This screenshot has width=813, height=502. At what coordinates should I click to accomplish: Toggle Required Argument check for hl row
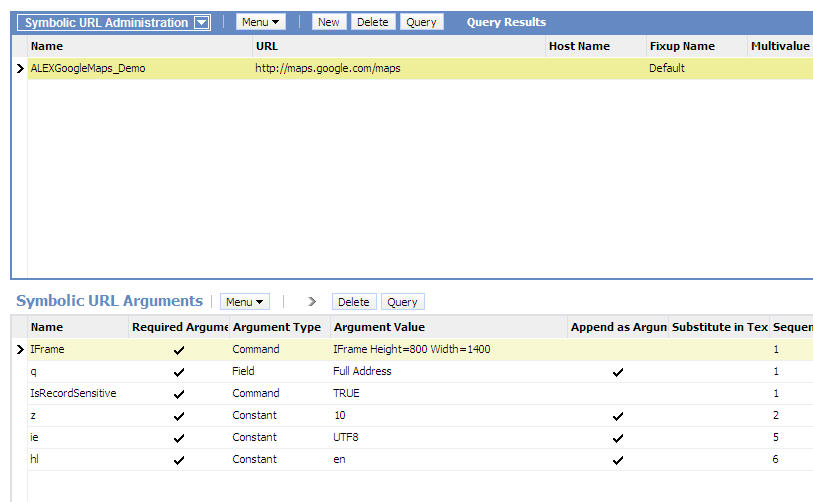(179, 460)
